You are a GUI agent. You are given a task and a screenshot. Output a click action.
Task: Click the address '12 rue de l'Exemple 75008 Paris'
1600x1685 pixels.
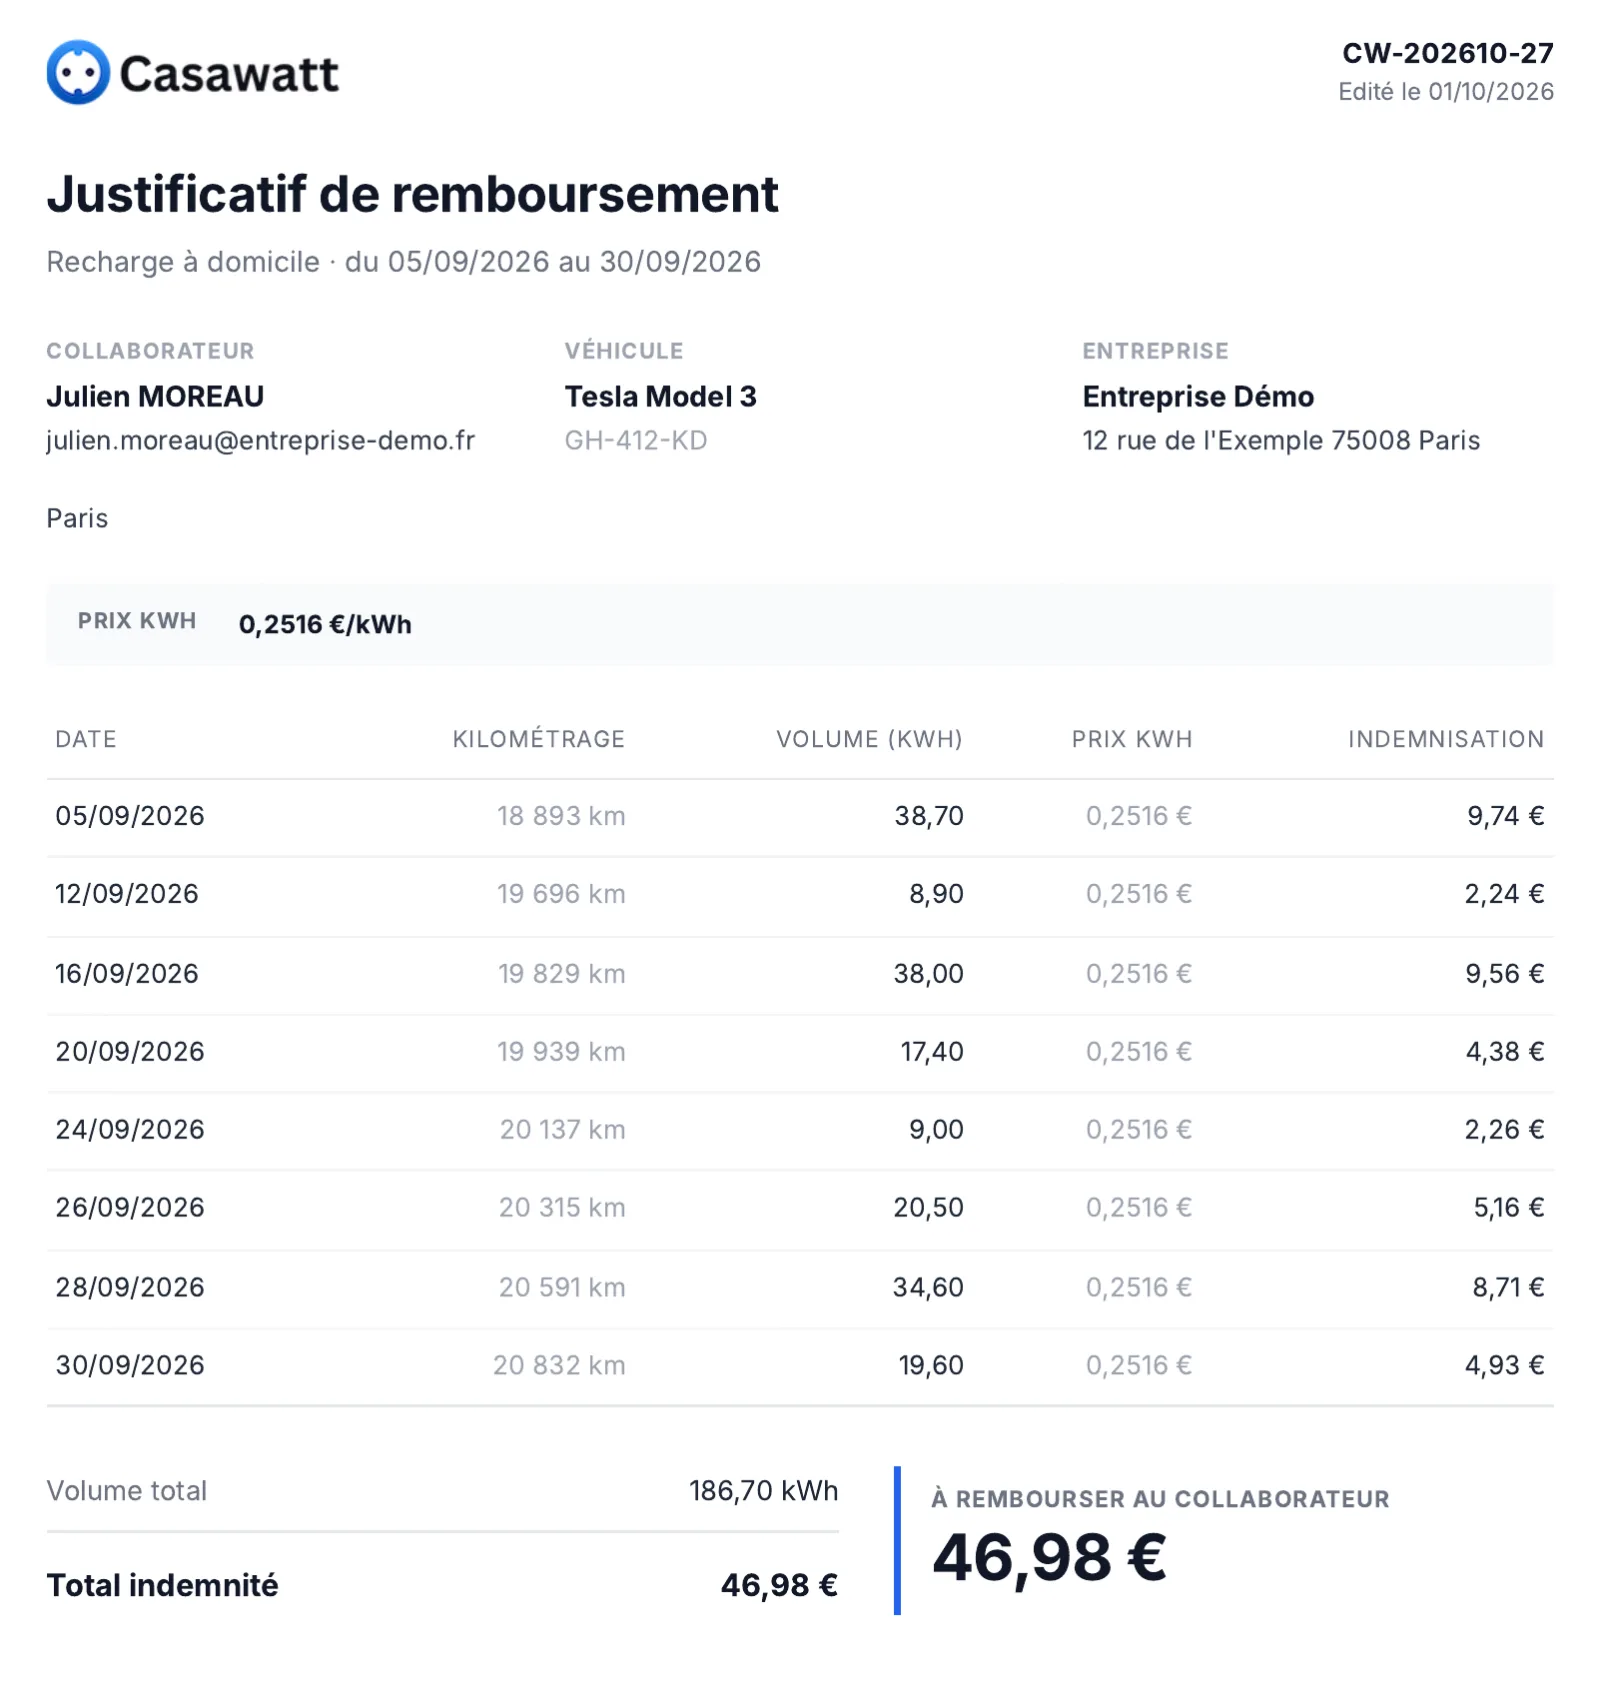tap(1281, 441)
